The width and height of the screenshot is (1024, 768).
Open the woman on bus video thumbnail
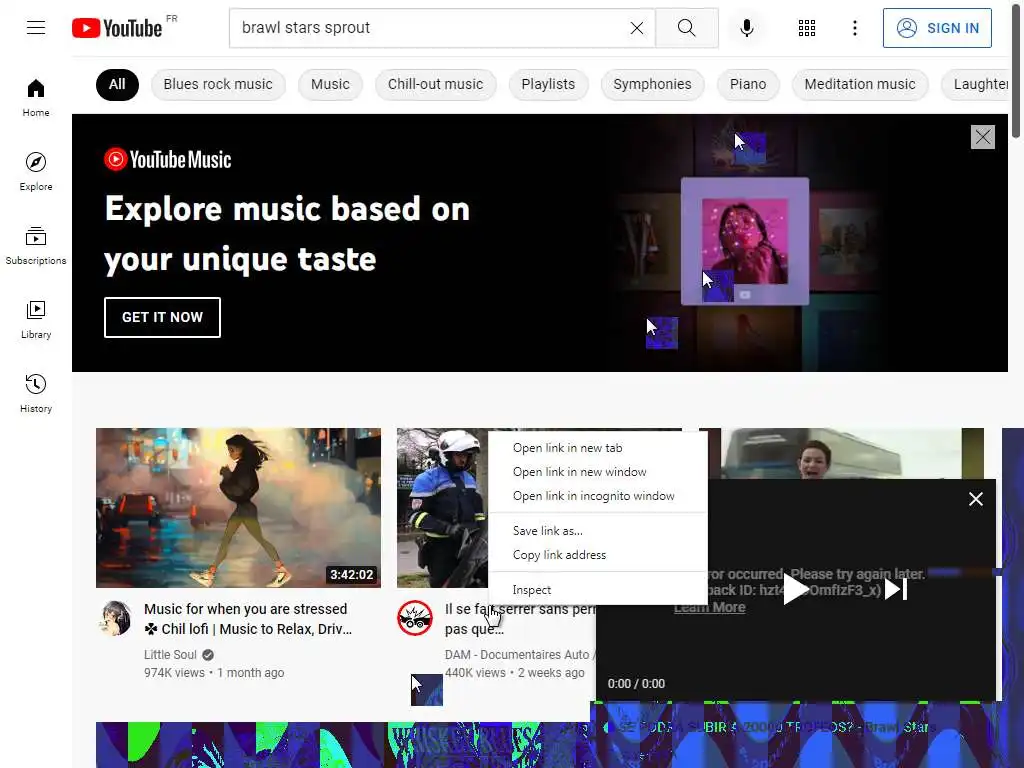tap(841, 453)
